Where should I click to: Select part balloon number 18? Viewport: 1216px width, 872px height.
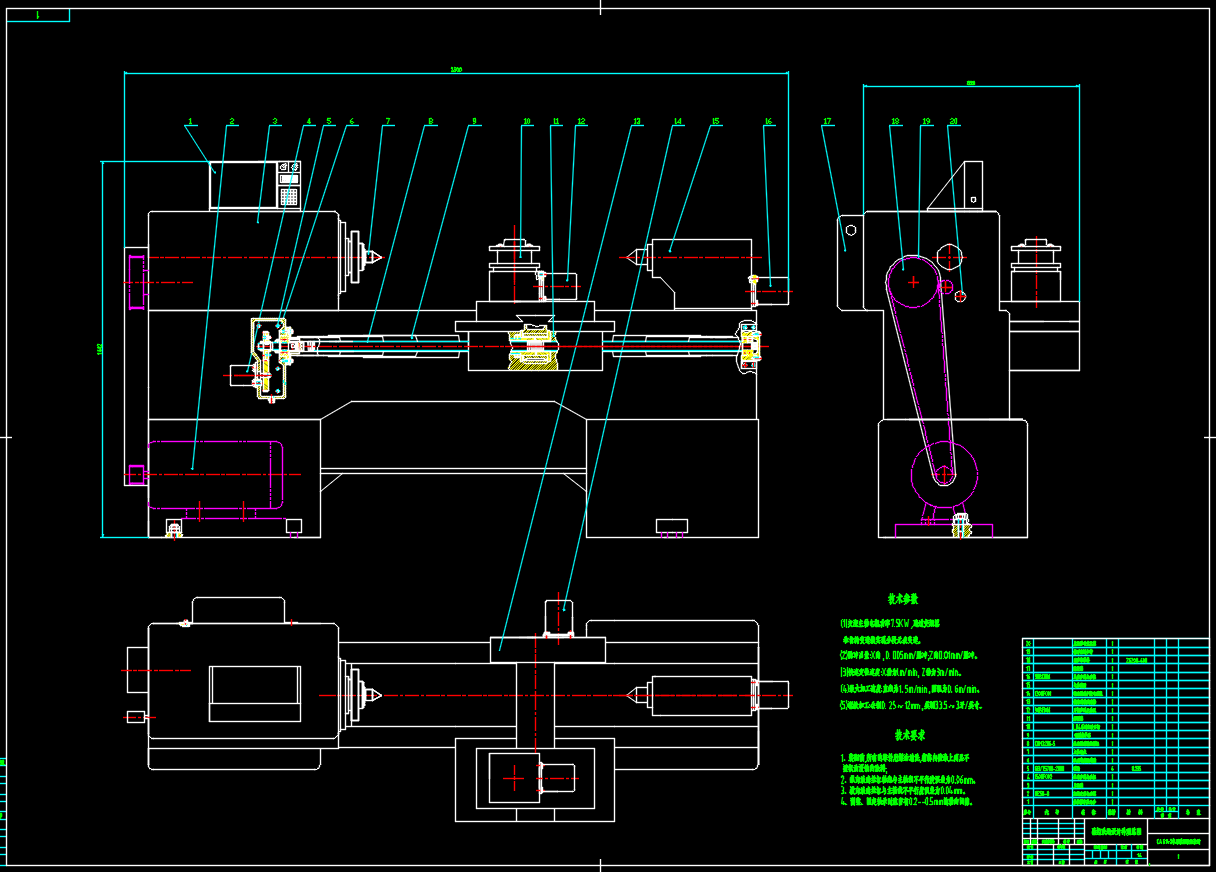click(896, 121)
